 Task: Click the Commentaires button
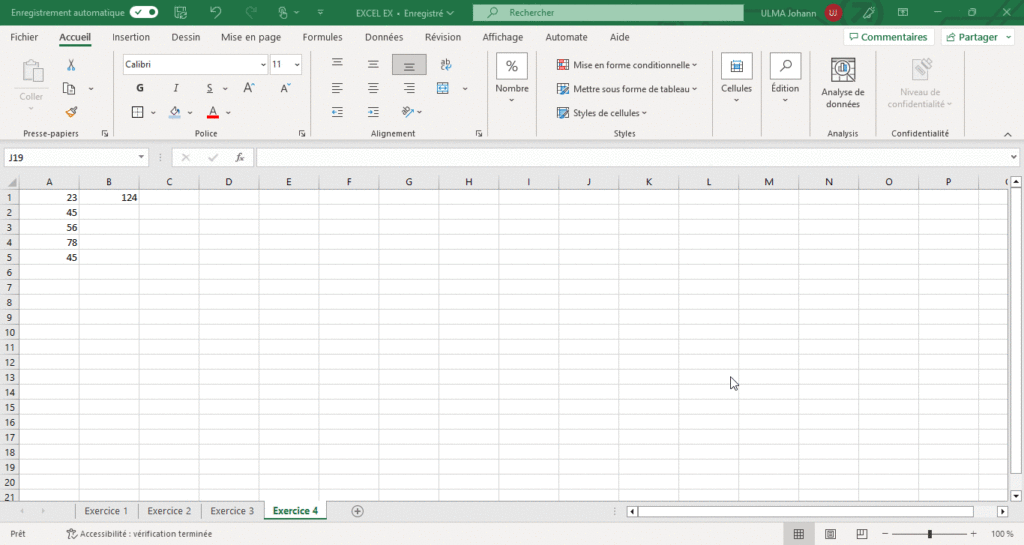(x=888, y=37)
